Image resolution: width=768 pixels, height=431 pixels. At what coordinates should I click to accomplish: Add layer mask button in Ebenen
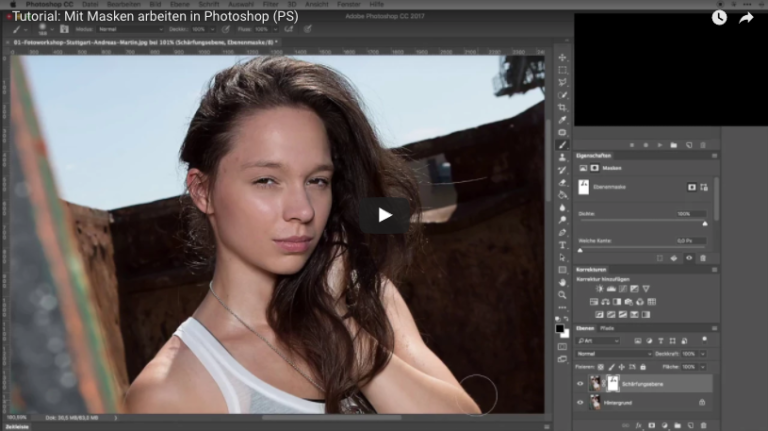click(x=651, y=426)
